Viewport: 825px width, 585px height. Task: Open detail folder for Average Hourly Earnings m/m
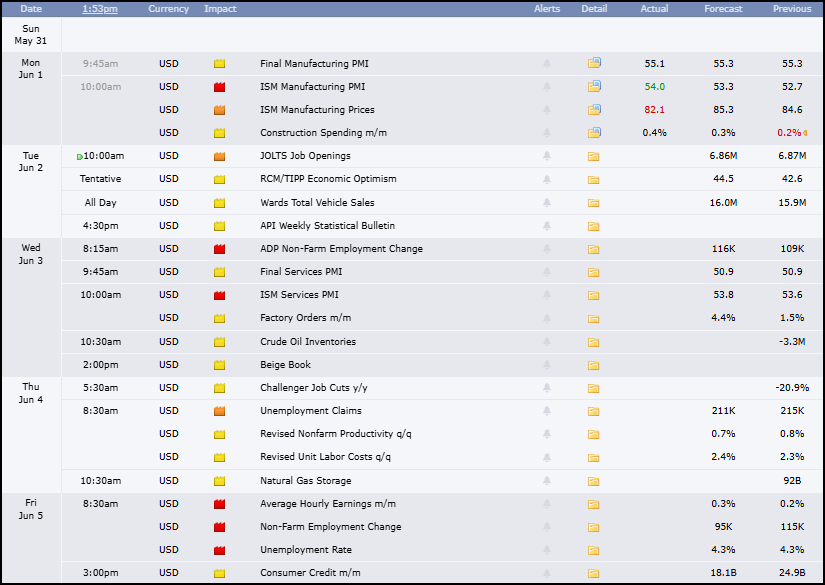[x=593, y=505]
